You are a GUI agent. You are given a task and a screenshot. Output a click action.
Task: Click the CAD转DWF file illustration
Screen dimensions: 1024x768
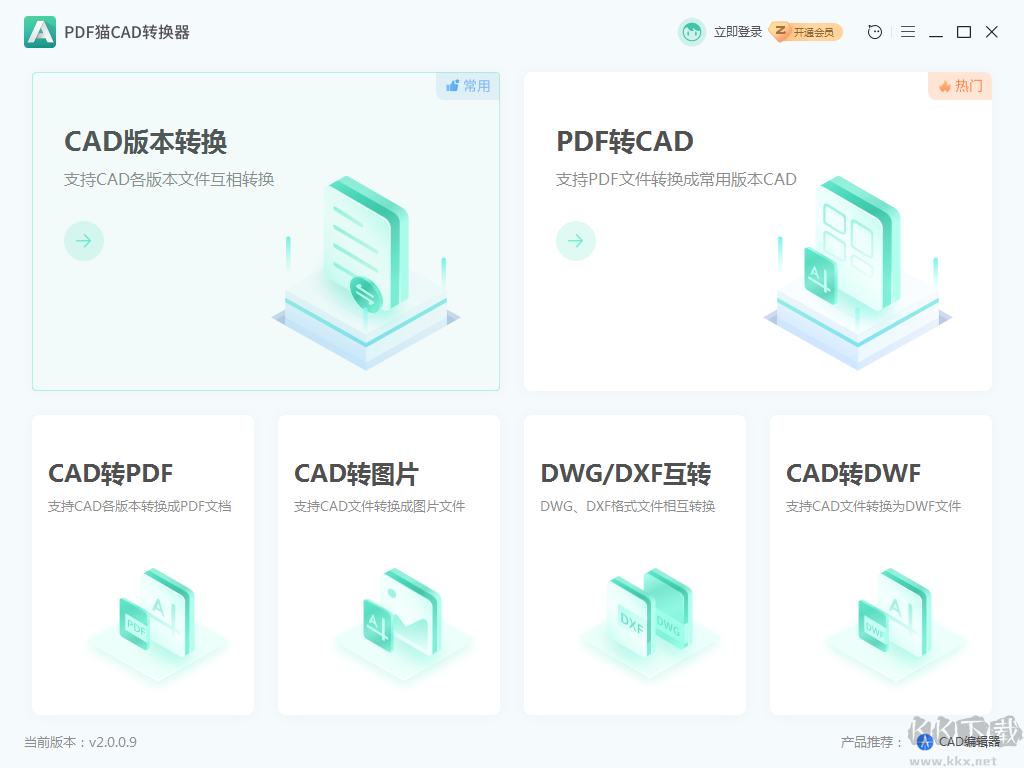895,624
